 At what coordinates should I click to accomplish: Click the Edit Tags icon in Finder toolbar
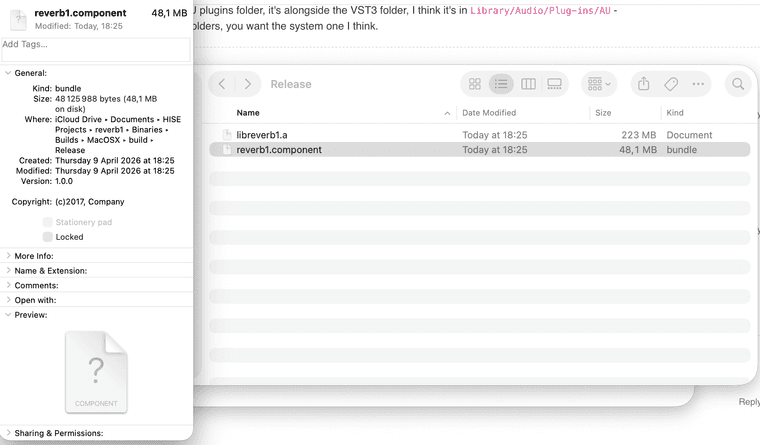point(671,84)
